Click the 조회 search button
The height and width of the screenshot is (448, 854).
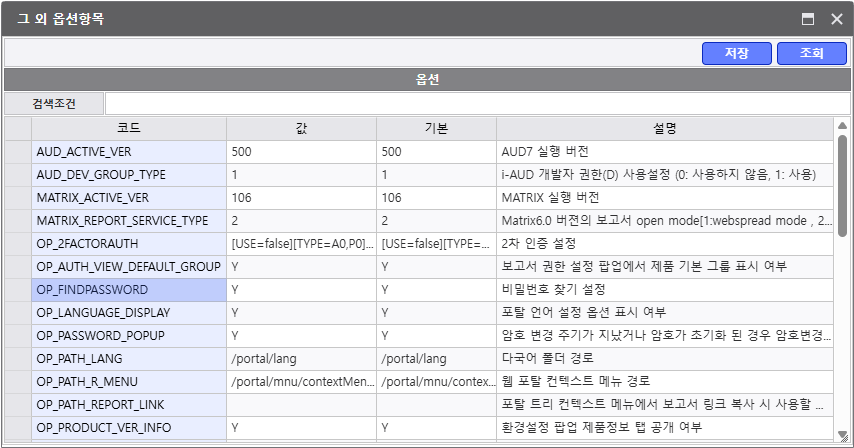tap(811, 53)
